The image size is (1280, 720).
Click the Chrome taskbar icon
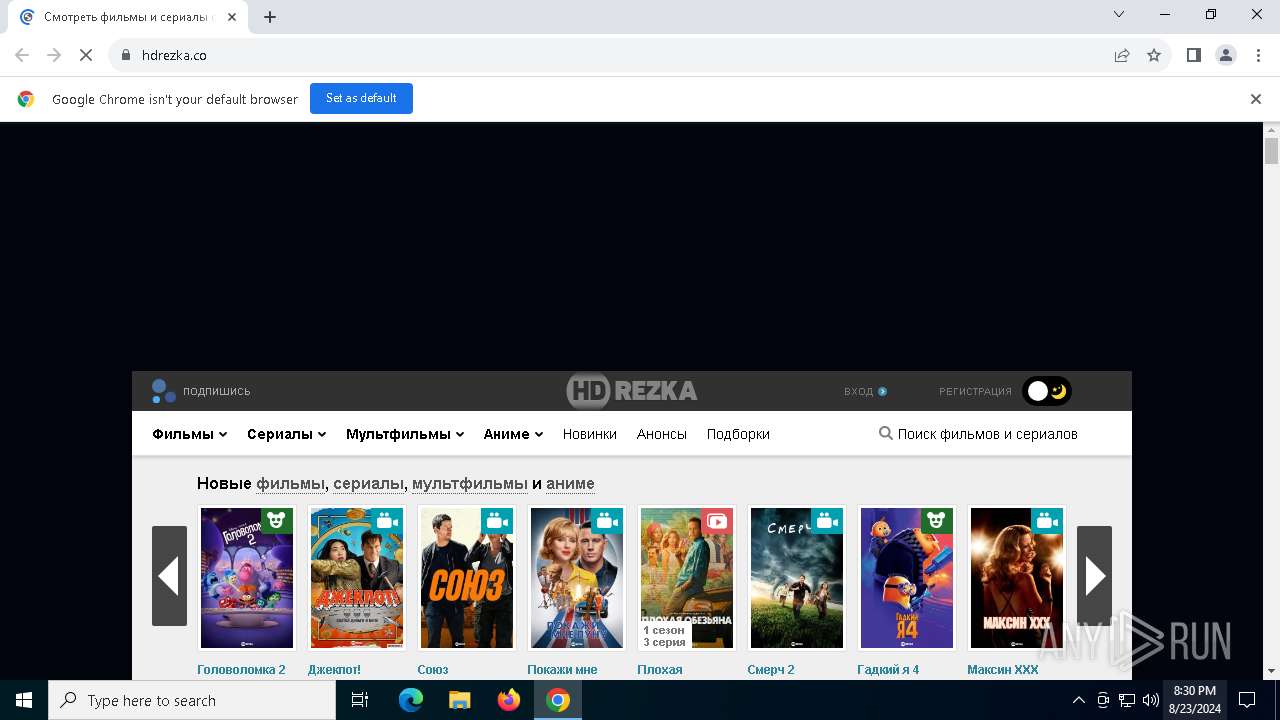[x=558, y=700]
